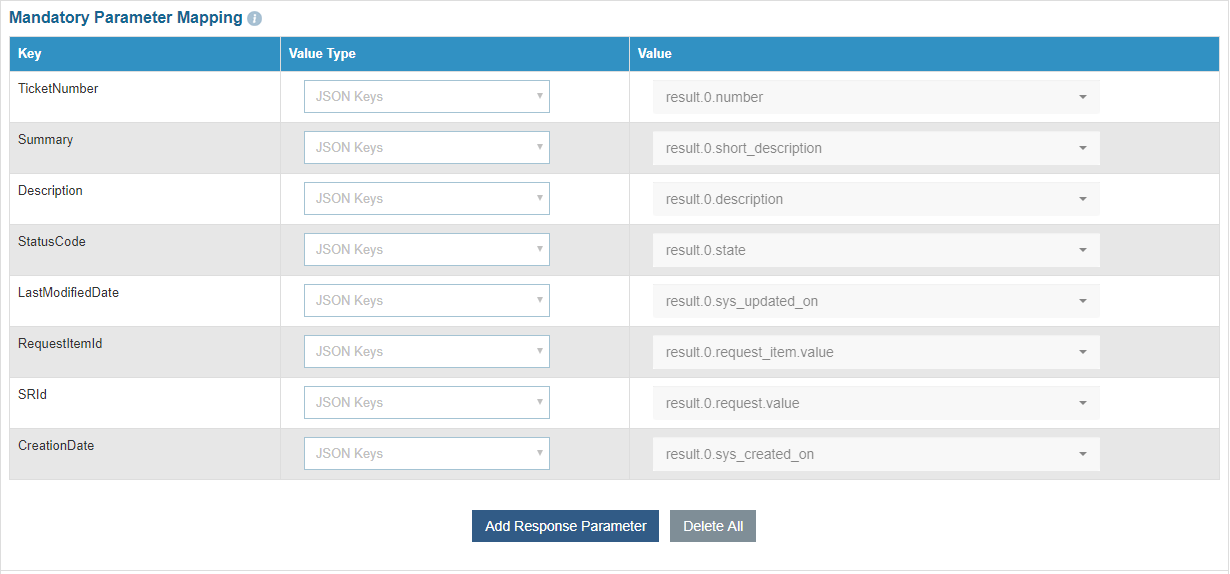Expand the result.0.sys_created_on value dropdown

coord(876,454)
